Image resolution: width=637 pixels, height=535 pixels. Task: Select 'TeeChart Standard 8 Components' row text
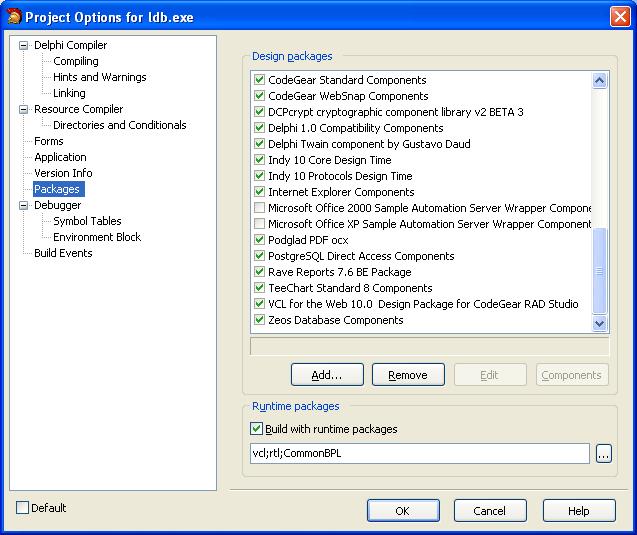tap(350, 288)
